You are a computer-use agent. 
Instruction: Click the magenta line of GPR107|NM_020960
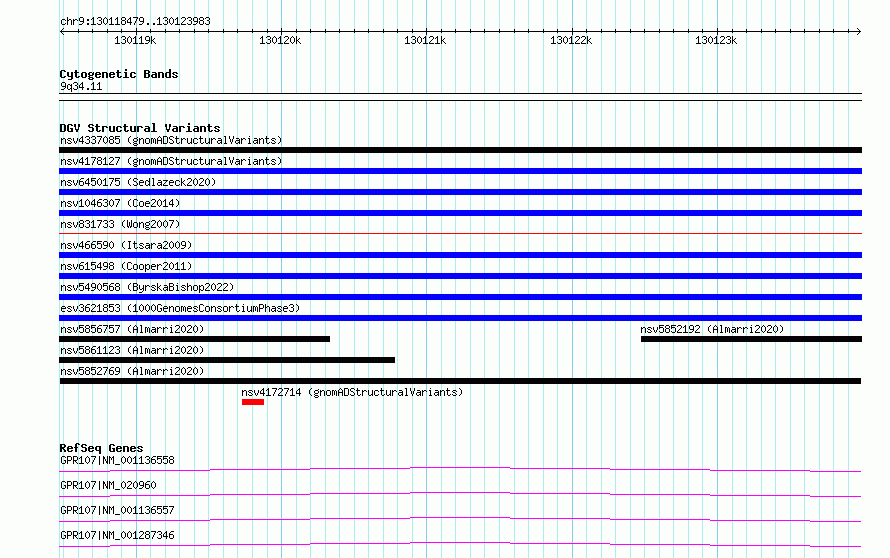460,494
